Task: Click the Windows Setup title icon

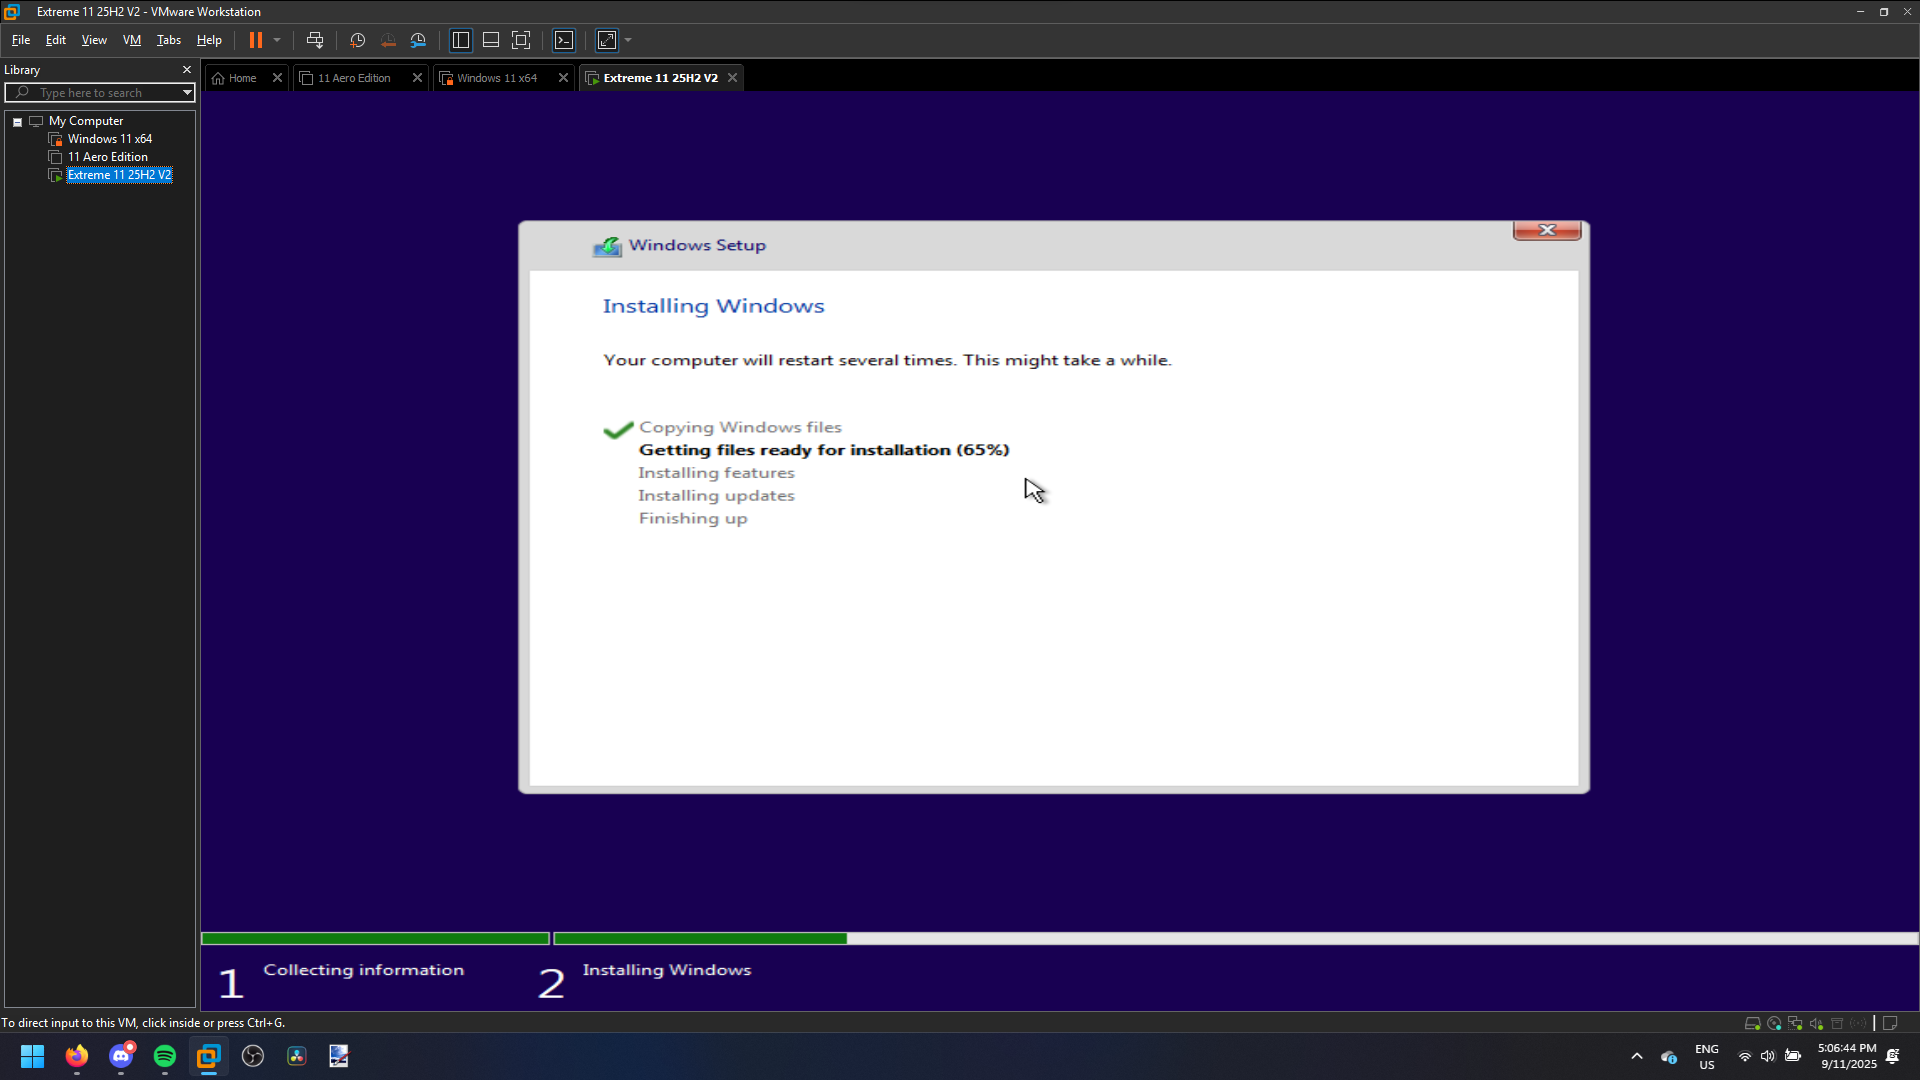Action: [x=607, y=246]
